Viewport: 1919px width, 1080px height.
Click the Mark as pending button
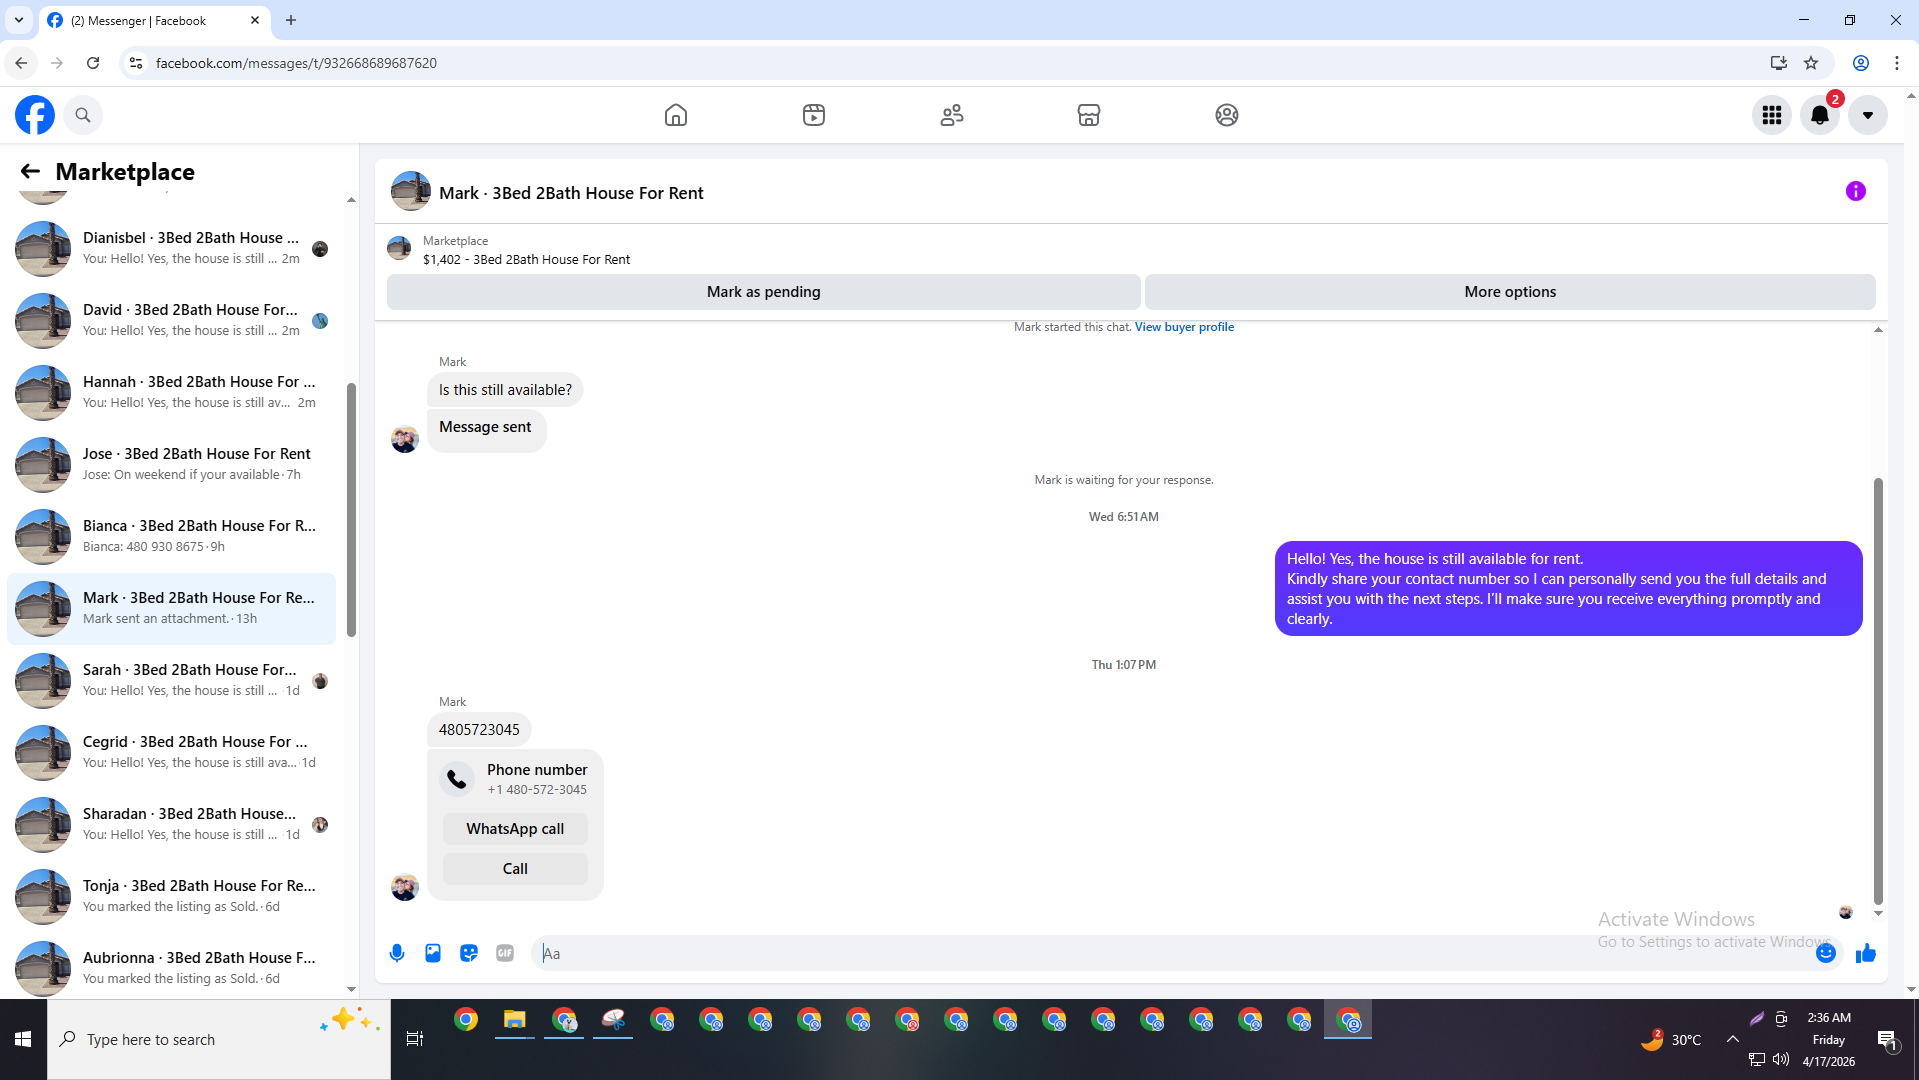tap(763, 292)
